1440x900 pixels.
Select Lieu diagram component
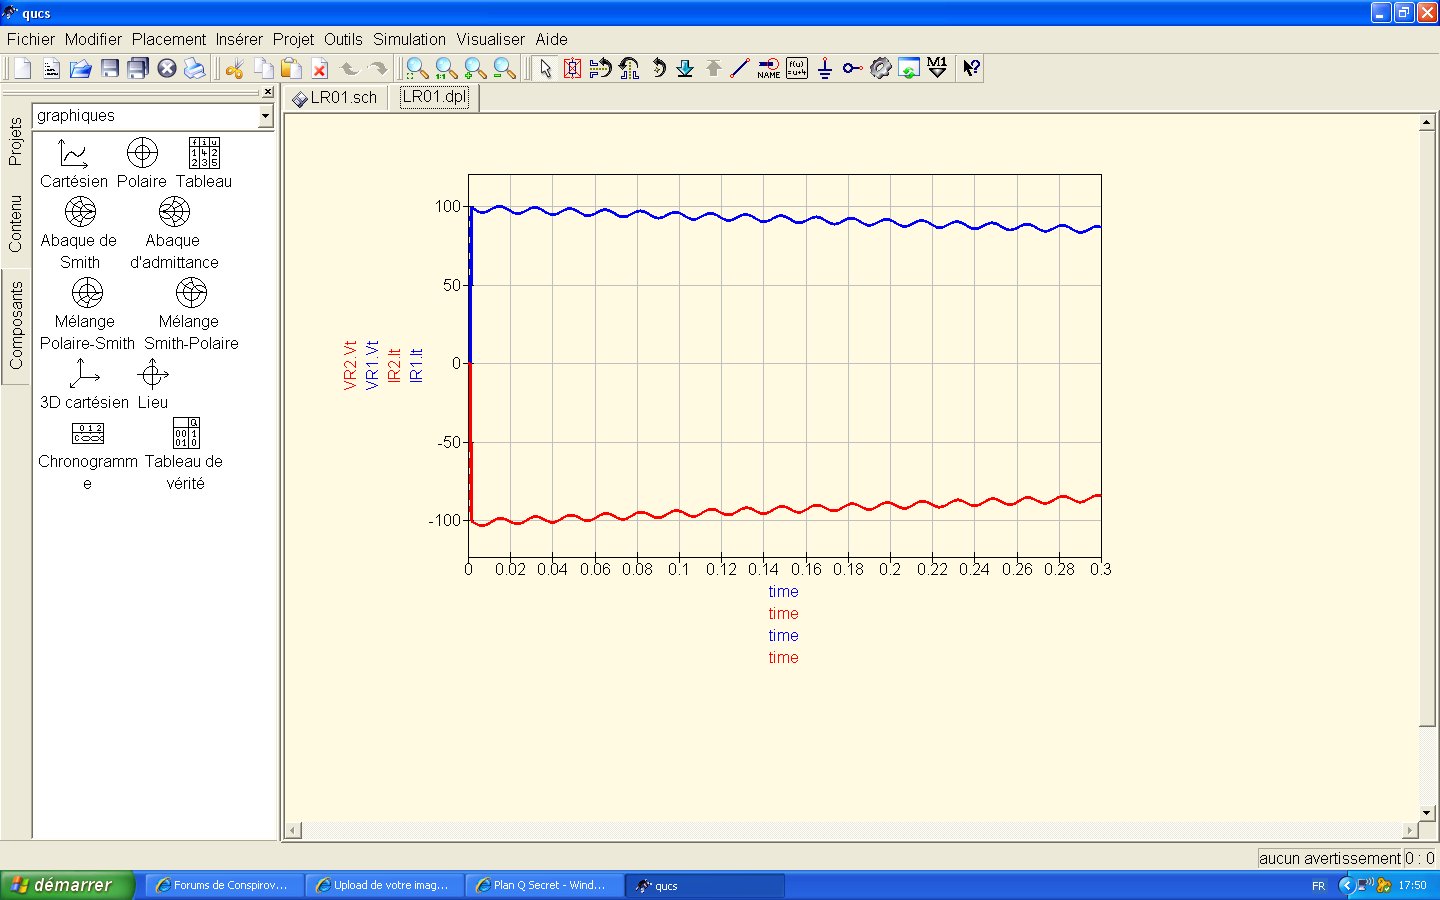point(153,385)
